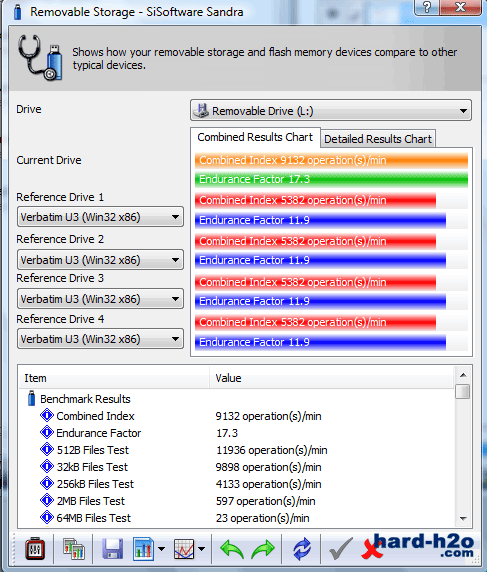Confirm with the grey checkmark icon

click(x=341, y=548)
